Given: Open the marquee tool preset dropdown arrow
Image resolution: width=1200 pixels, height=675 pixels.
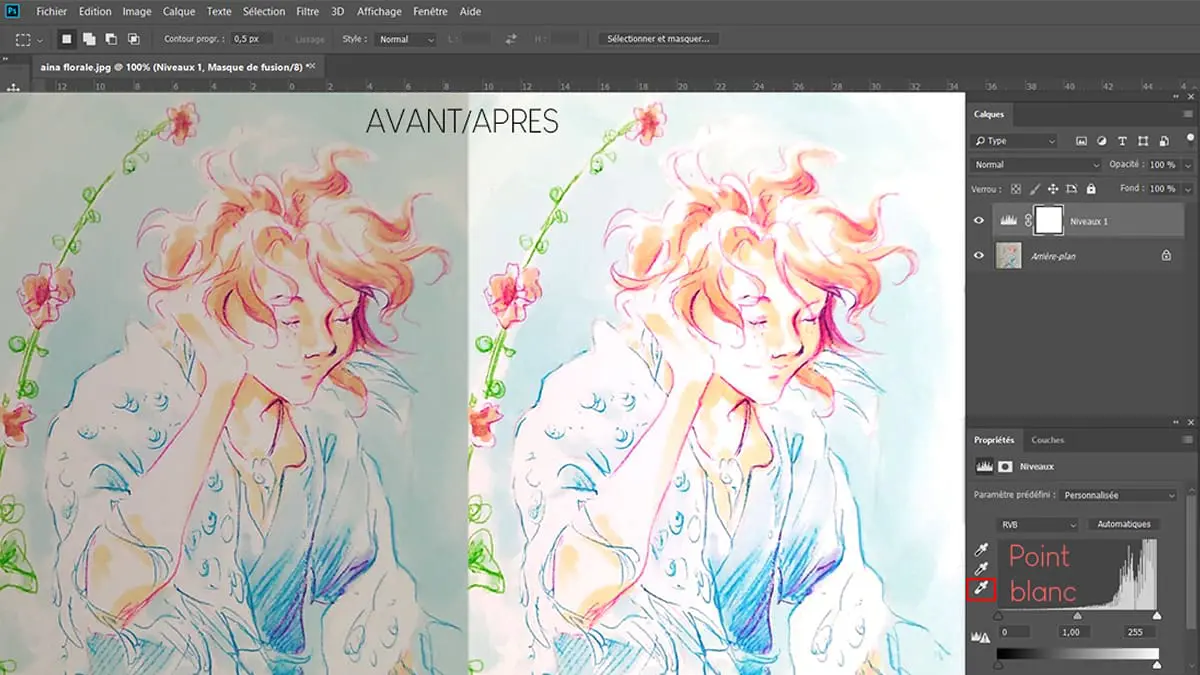Looking at the screenshot, I should (x=40, y=40).
